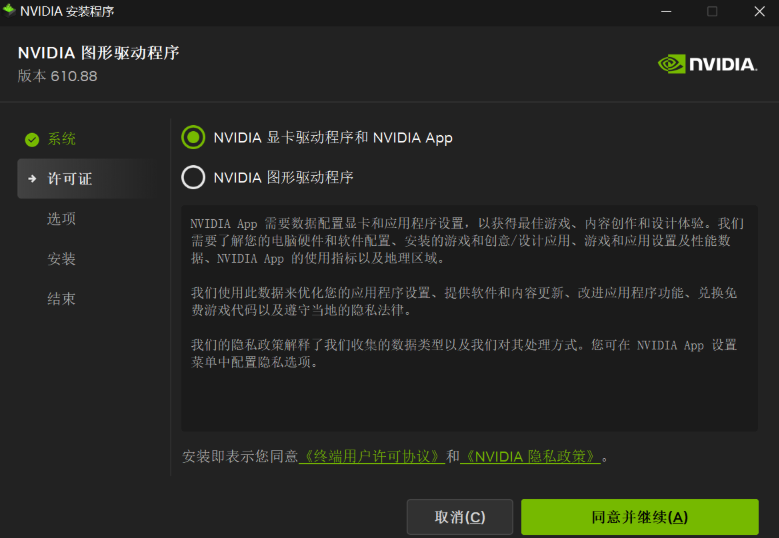Click the paragraph starting 我们使用此数据来优化
The width and height of the screenshot is (779, 538).
point(464,302)
